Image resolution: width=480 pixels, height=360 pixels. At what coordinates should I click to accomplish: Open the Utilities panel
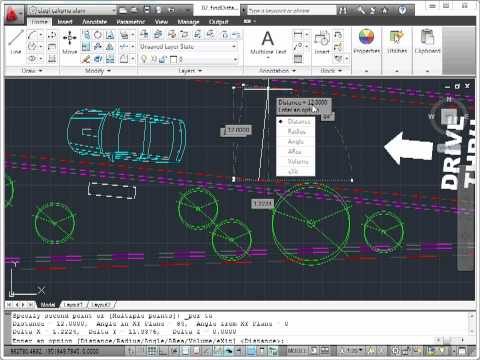pos(397,41)
